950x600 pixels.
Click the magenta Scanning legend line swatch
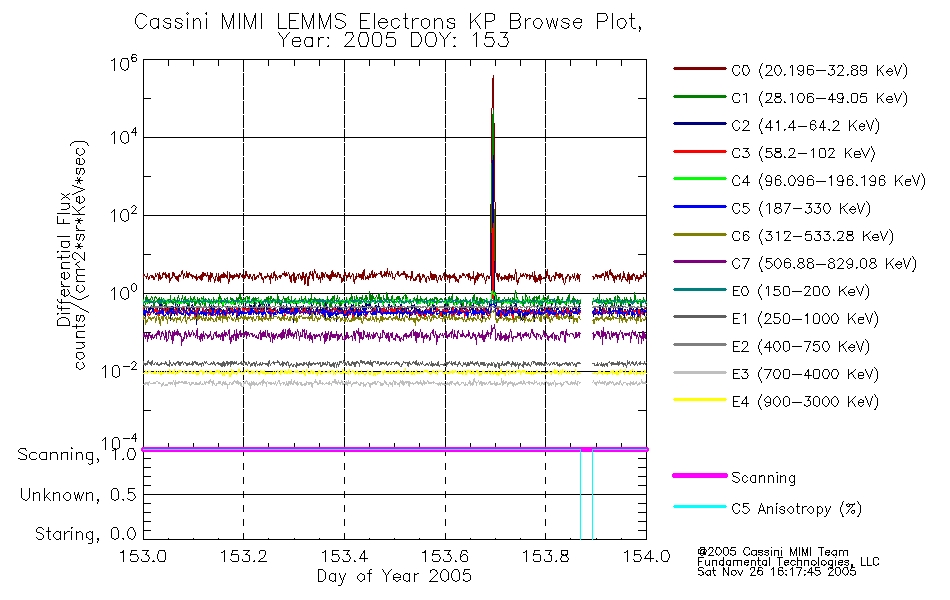click(x=700, y=476)
